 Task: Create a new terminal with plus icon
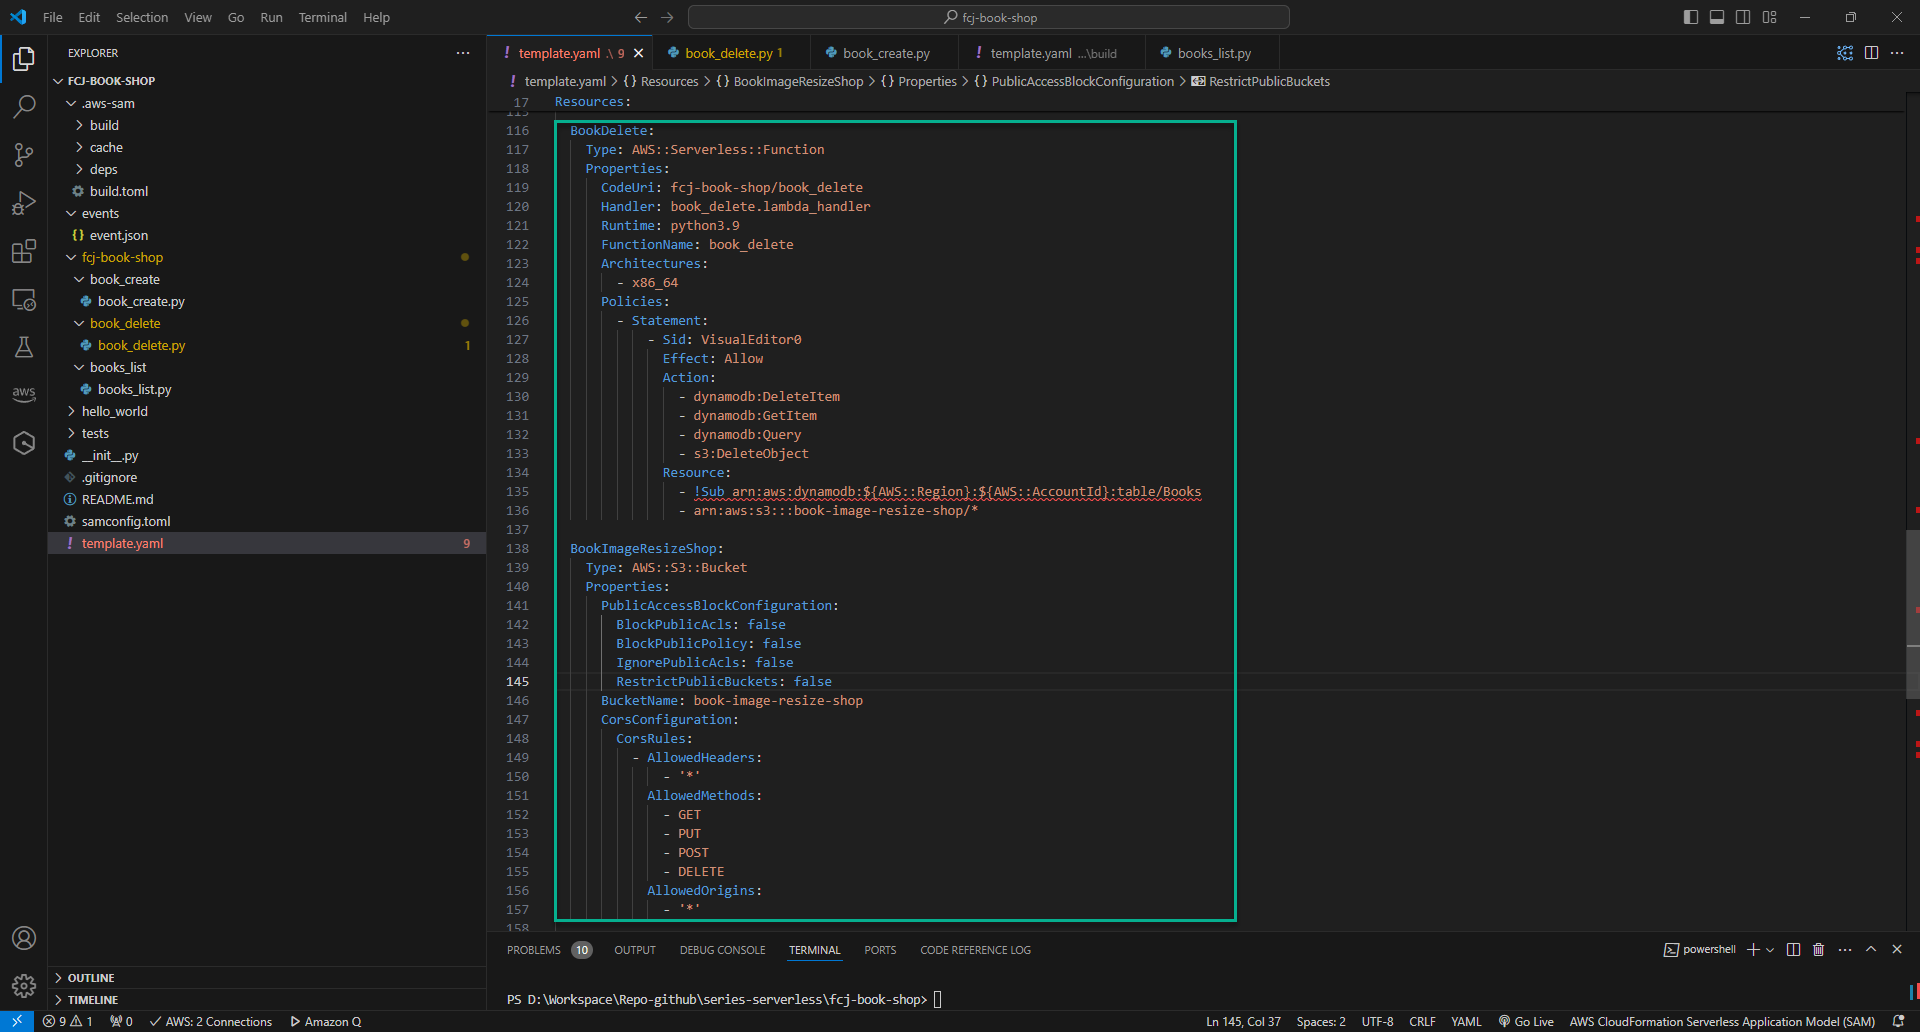point(1753,950)
